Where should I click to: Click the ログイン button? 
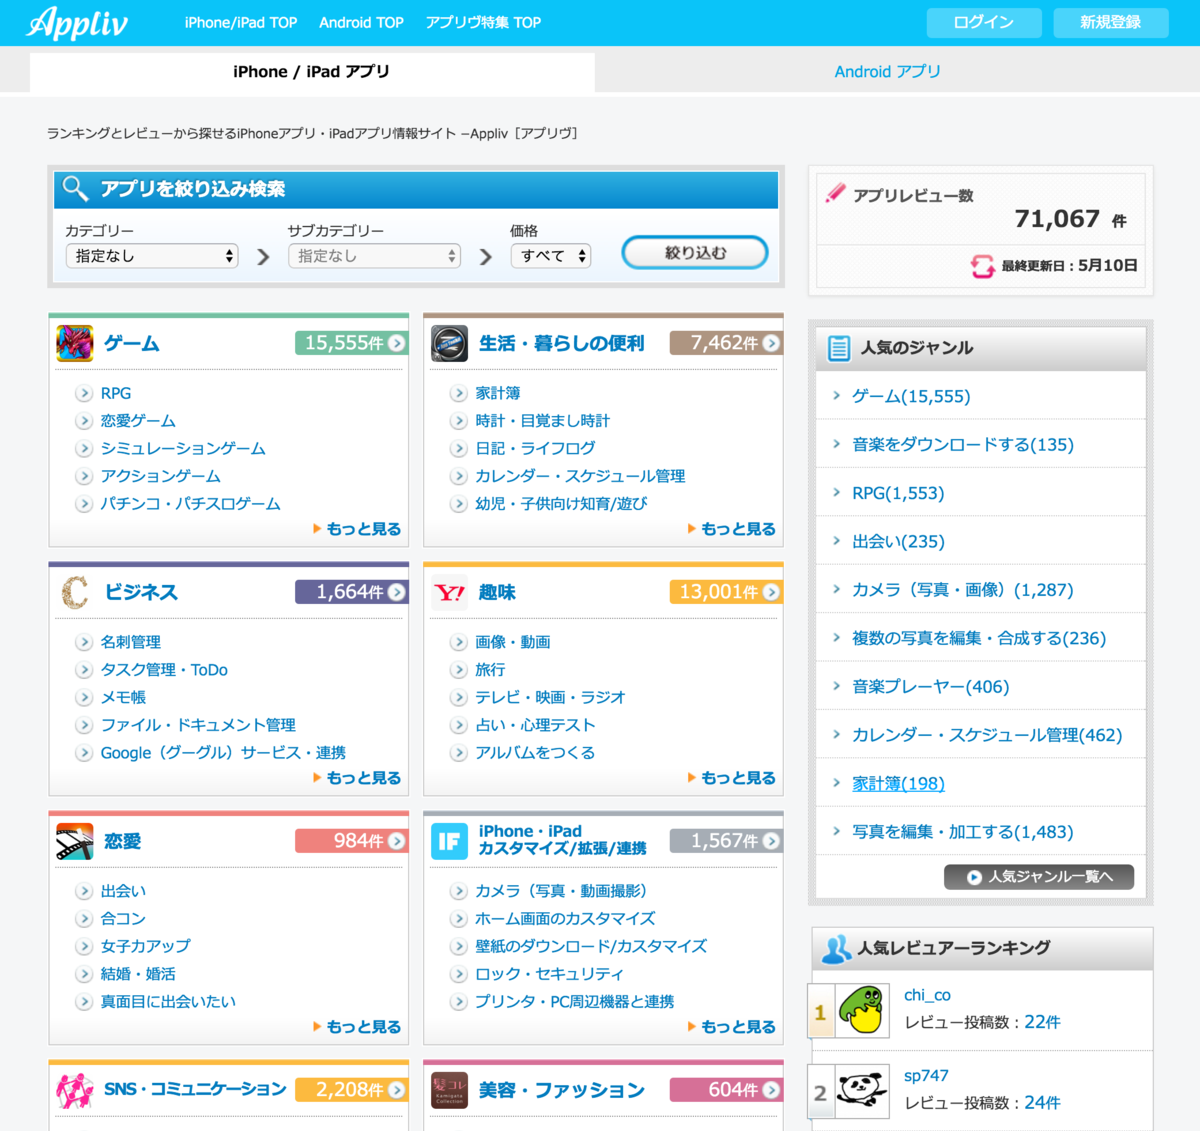pyautogui.click(x=984, y=22)
